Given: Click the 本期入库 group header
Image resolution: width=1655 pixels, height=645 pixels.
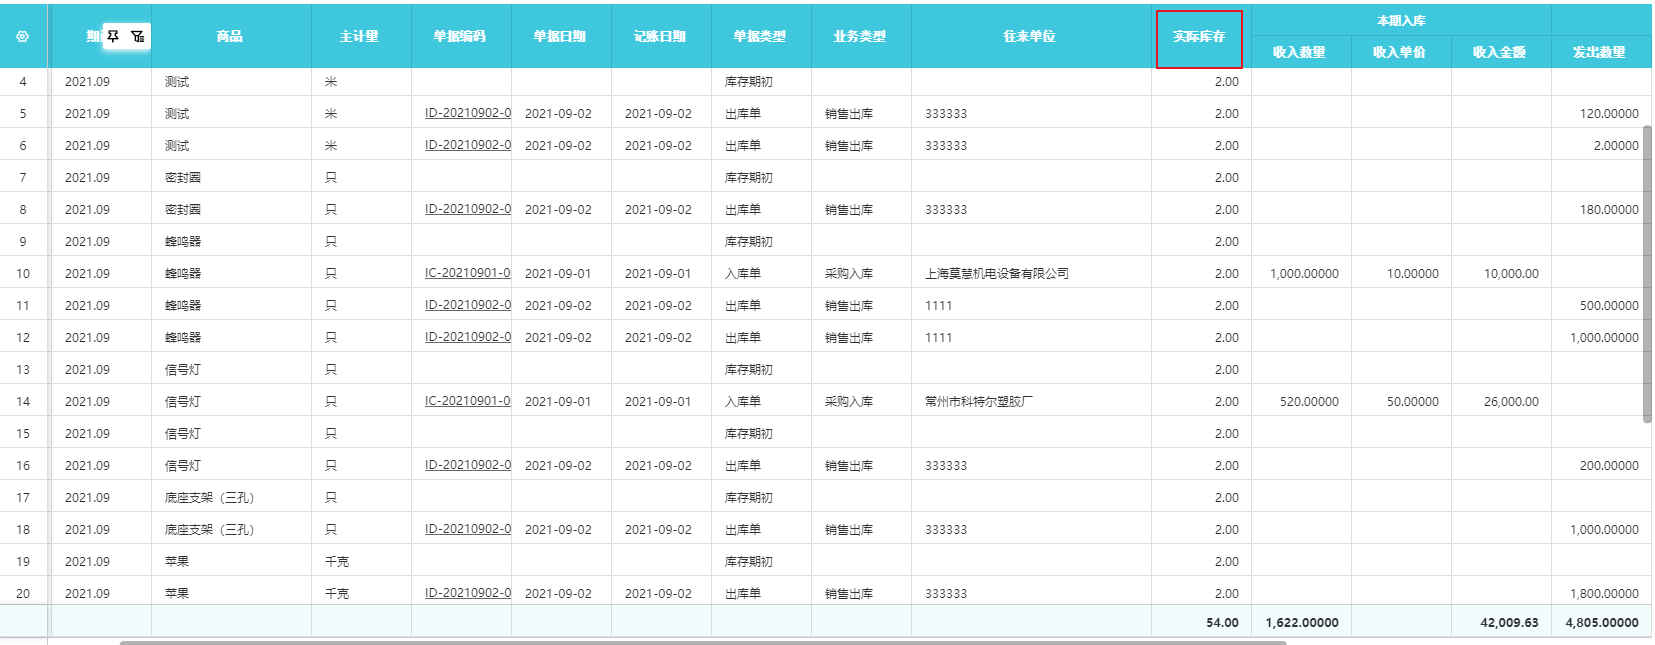Looking at the screenshot, I should [1401, 20].
